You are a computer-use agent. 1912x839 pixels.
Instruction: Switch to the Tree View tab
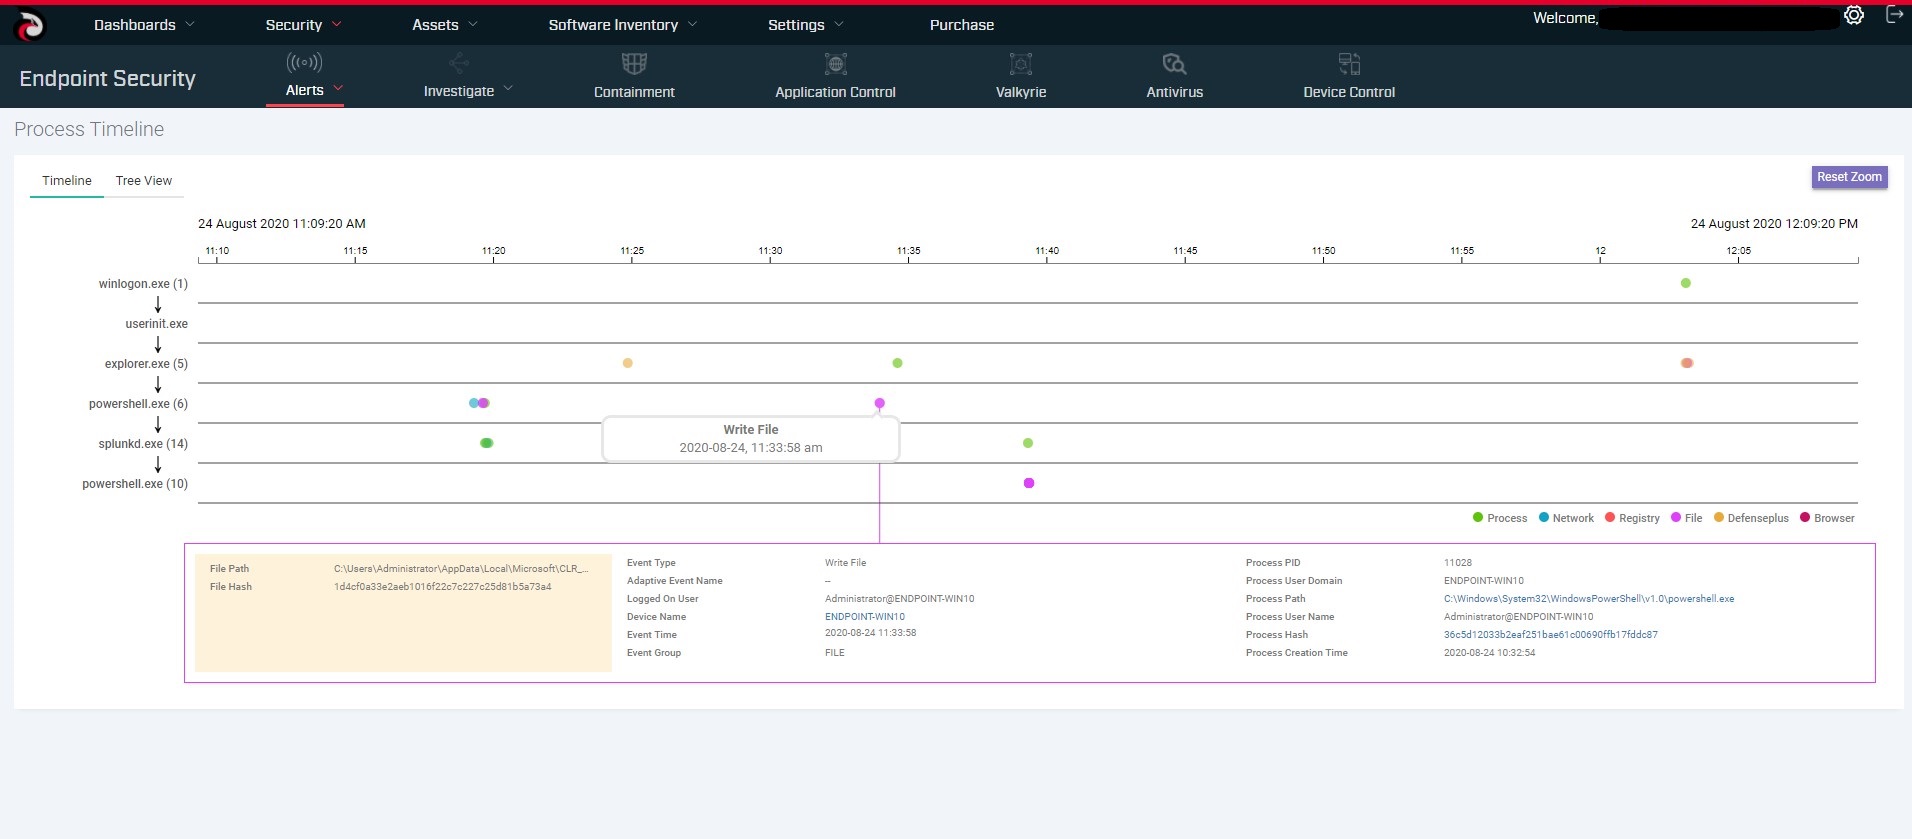(143, 181)
